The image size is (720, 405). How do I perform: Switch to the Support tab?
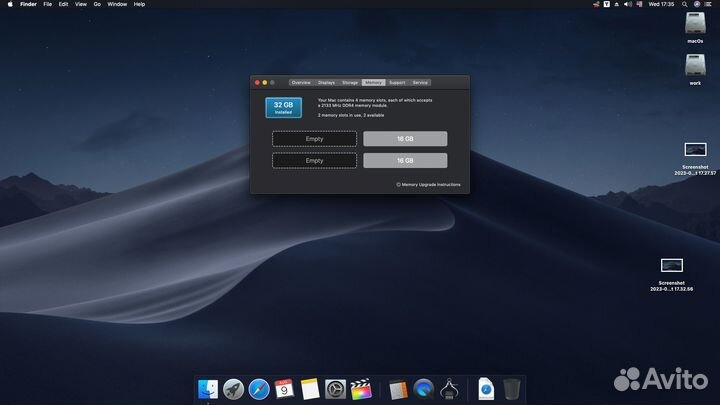point(397,83)
